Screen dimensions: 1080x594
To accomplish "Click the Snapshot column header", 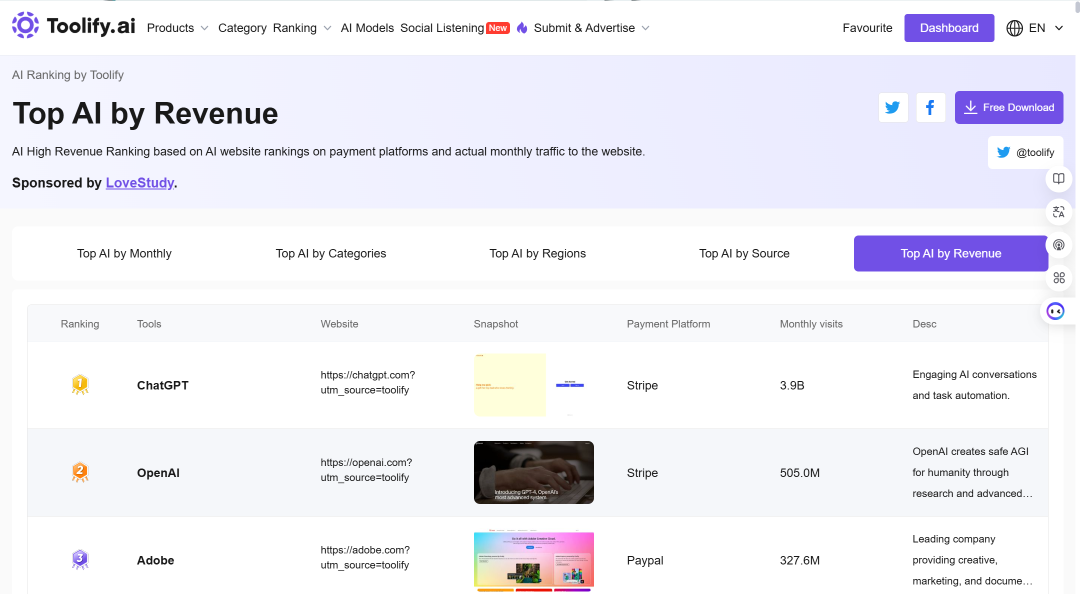I will click(x=496, y=324).
